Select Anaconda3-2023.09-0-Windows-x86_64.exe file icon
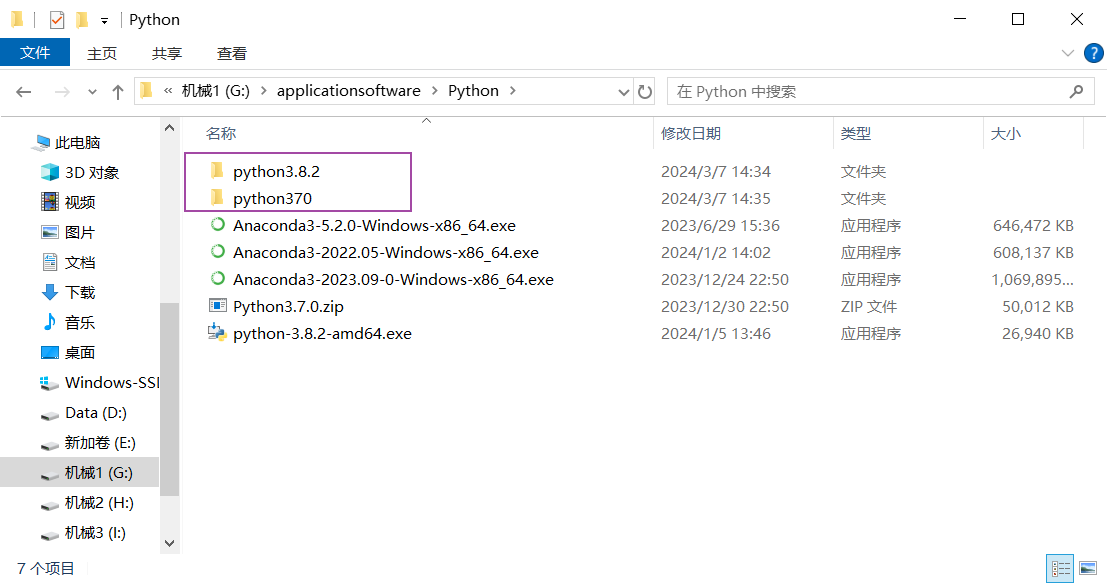This screenshot has height=583, width=1107. coord(217,278)
